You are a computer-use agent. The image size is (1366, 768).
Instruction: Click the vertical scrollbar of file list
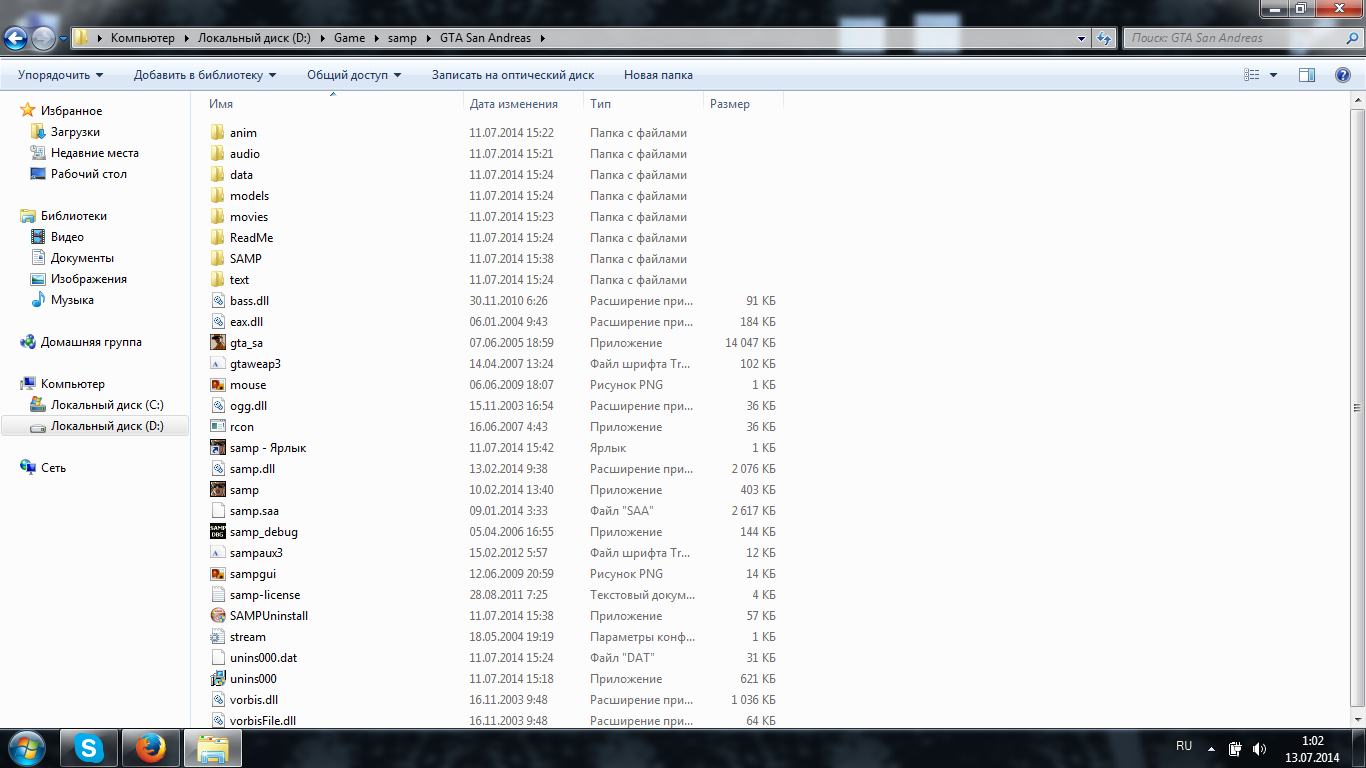(x=1357, y=408)
